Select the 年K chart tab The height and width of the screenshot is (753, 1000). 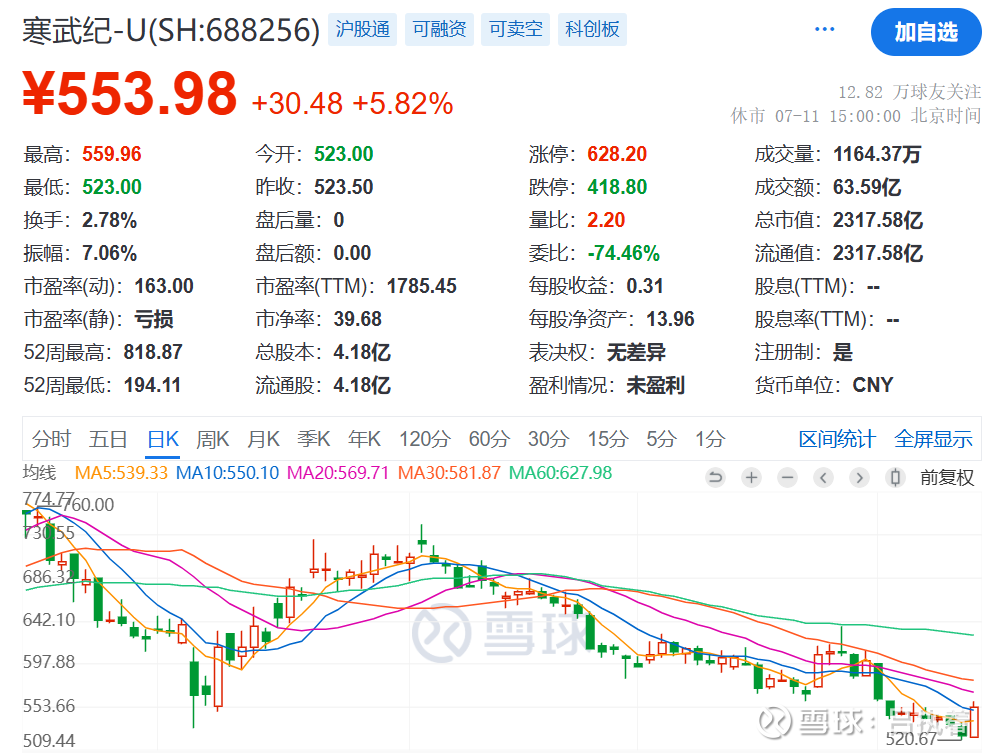[365, 439]
